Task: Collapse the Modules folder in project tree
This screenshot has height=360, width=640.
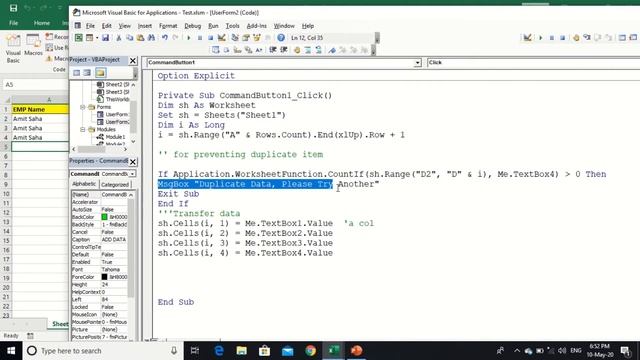Action: pyautogui.click(x=82, y=129)
